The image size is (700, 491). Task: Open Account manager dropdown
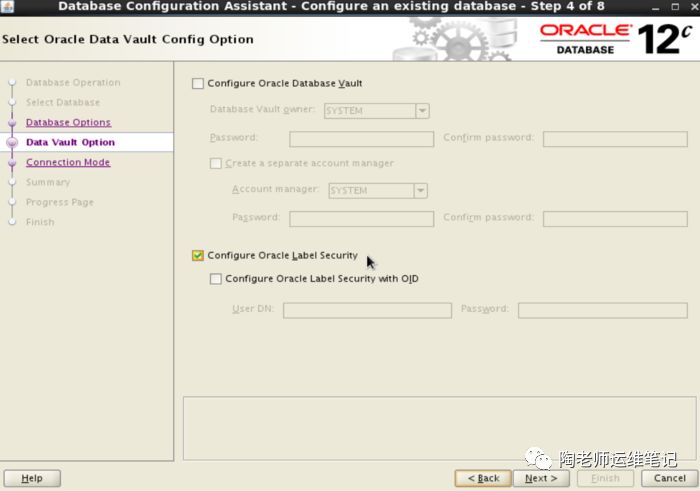tap(420, 191)
